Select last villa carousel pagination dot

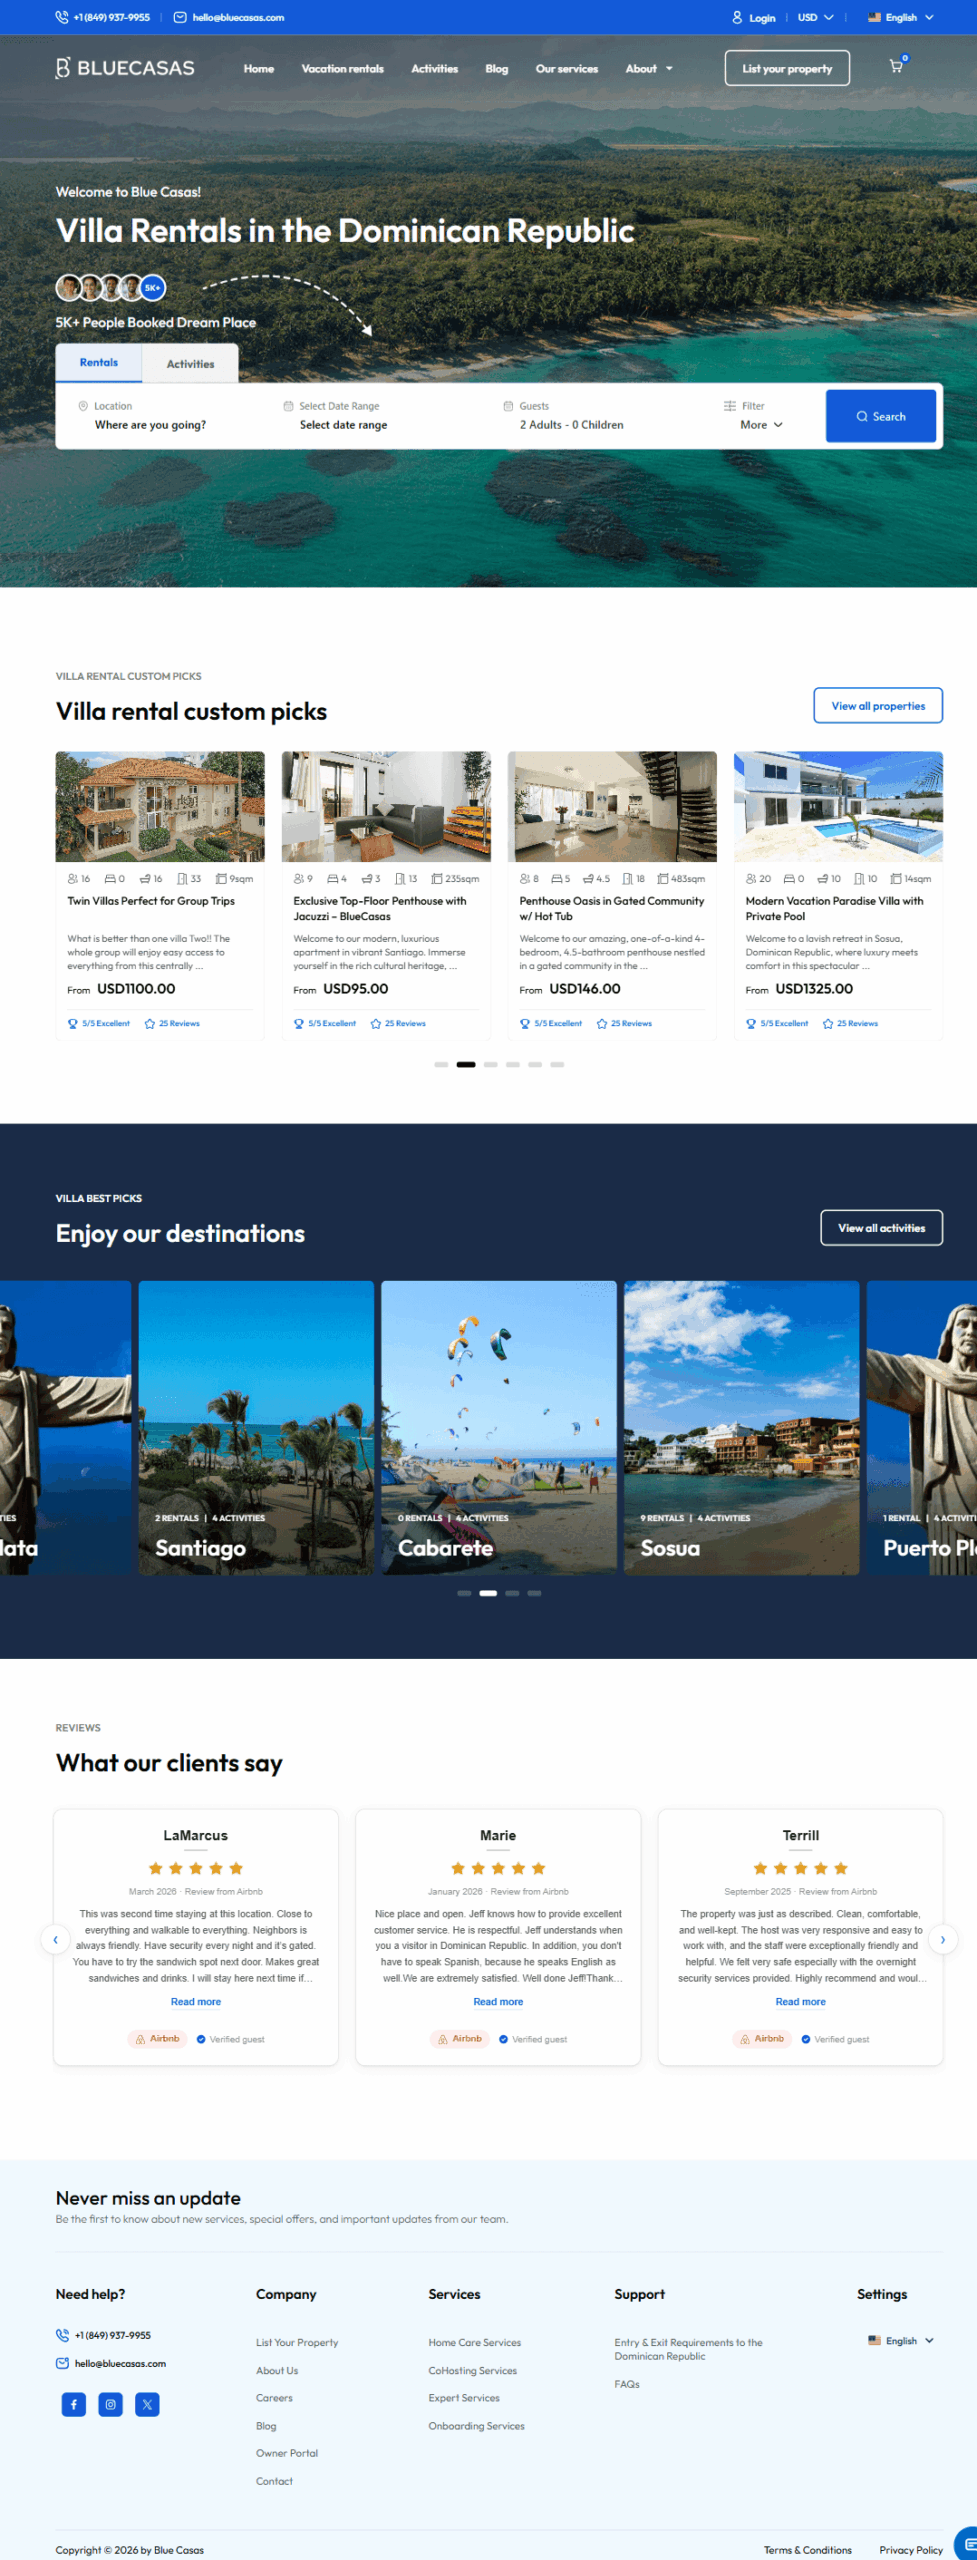click(x=557, y=1064)
